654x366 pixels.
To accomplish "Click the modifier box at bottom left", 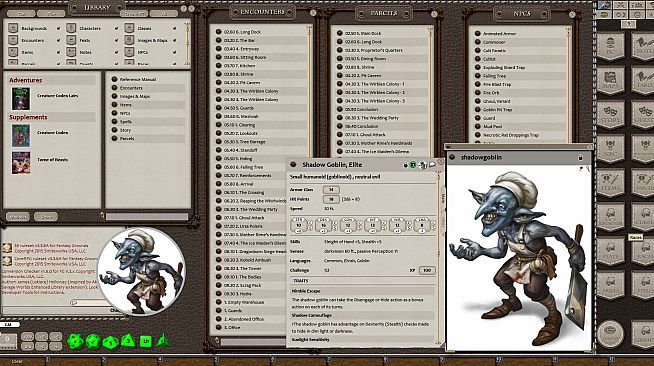I will (x=8, y=341).
